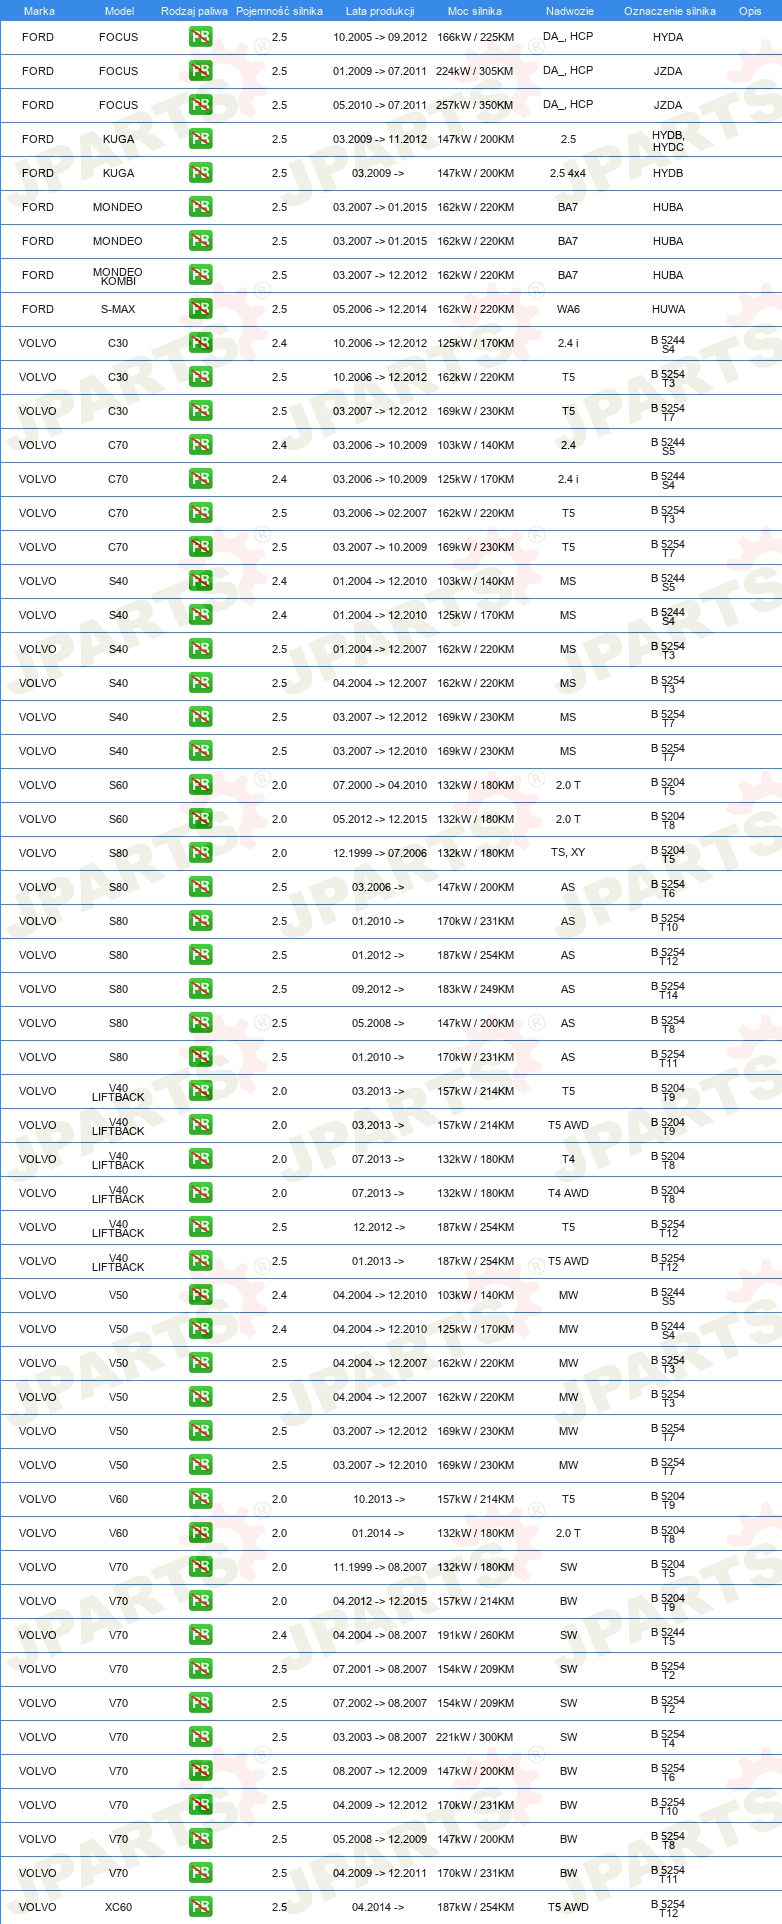This screenshot has width=782, height=1924.
Task: Click fuel icon in MONDEO KOMBI row
Action: [x=200, y=275]
